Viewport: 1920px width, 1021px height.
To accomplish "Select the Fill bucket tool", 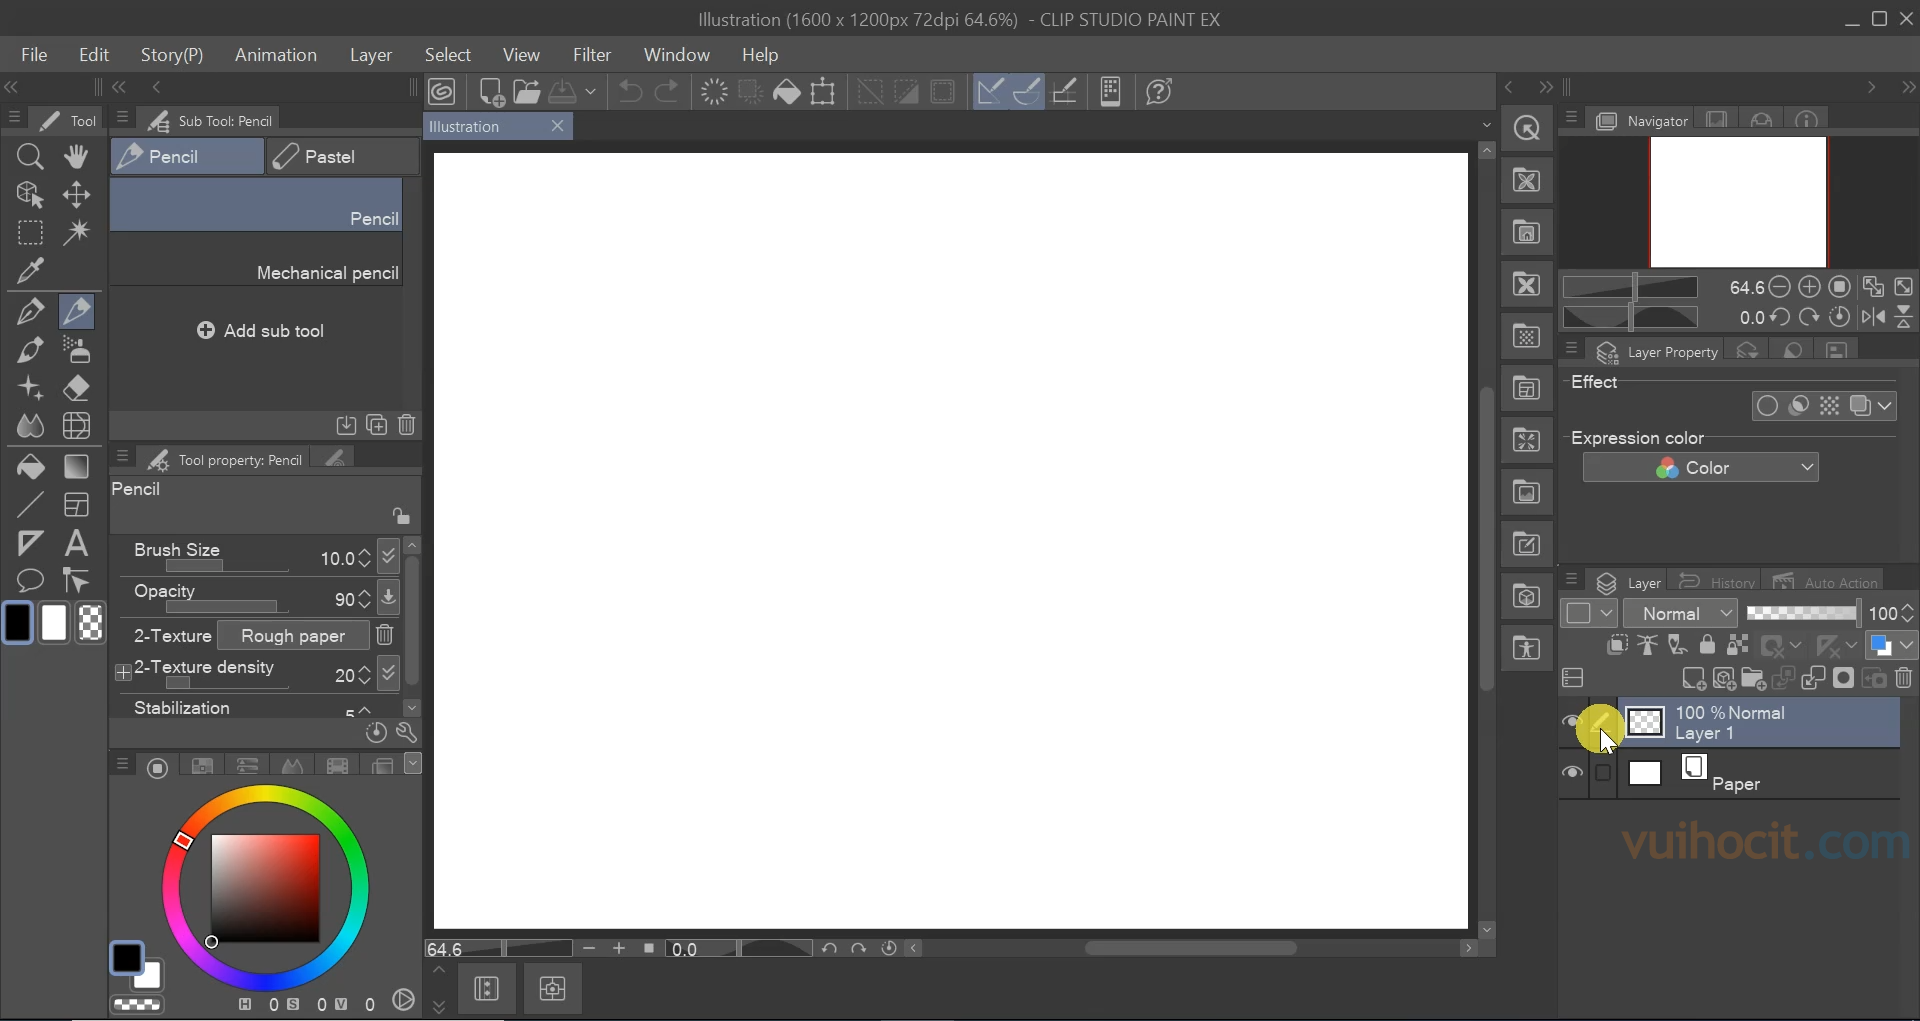I will tap(30, 467).
